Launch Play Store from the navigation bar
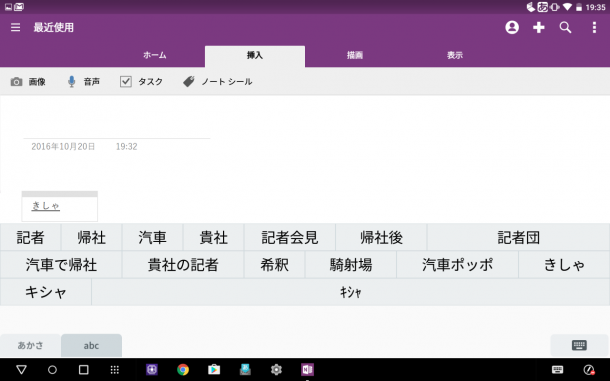Screen dimensions: 610x381 (x=214, y=370)
